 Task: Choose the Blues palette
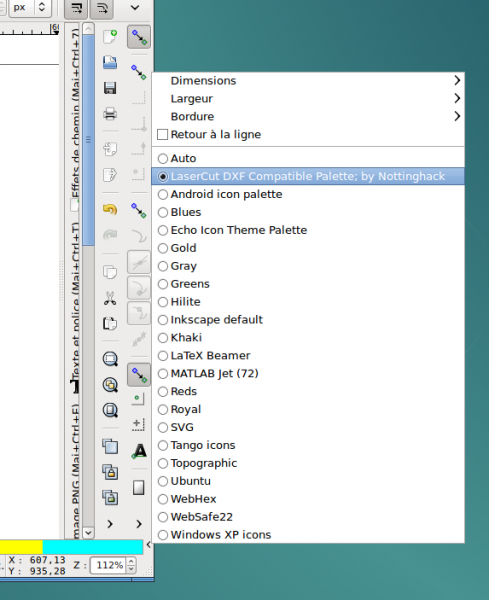(308, 212)
